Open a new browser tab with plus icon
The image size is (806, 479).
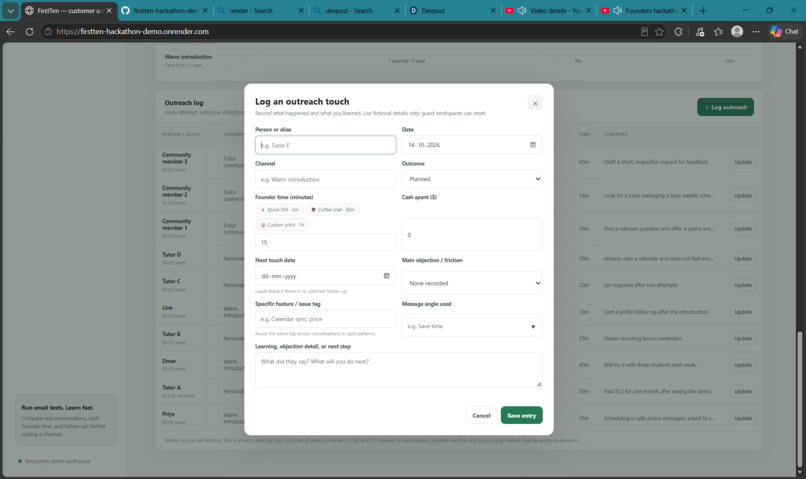pos(703,10)
